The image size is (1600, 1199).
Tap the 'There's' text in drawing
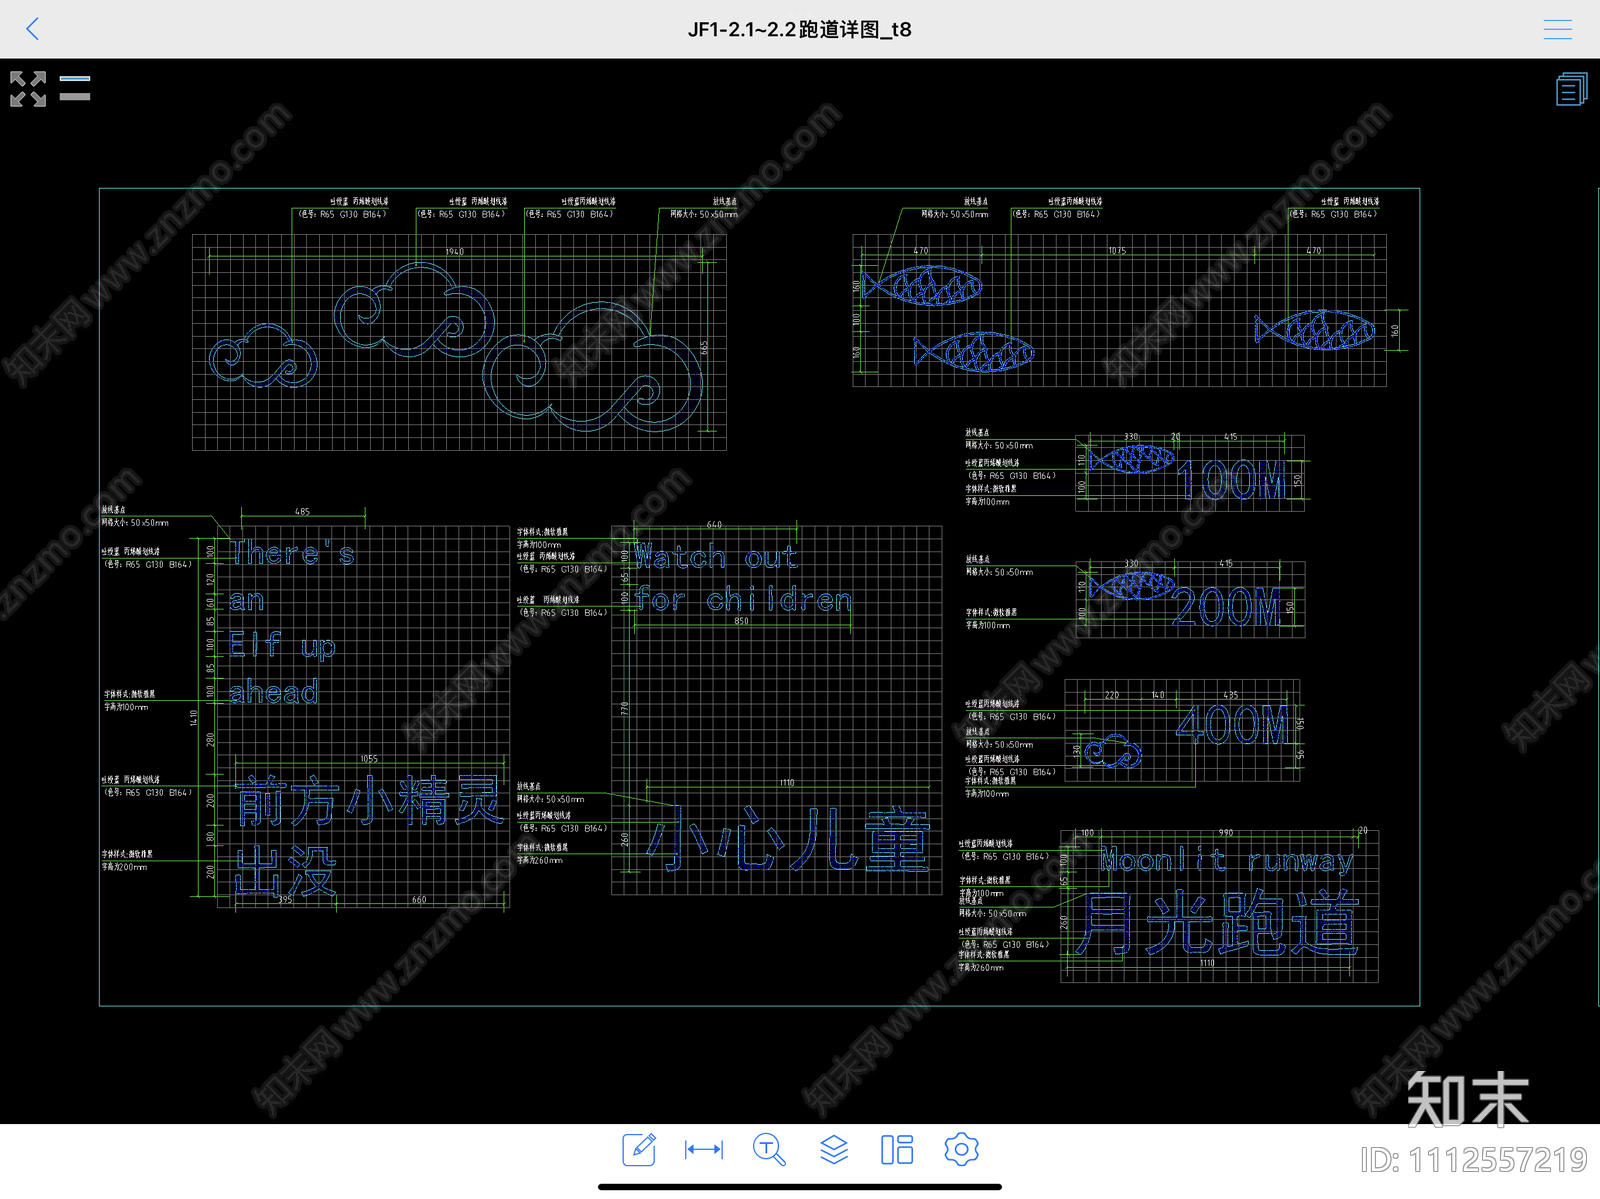click(292, 553)
